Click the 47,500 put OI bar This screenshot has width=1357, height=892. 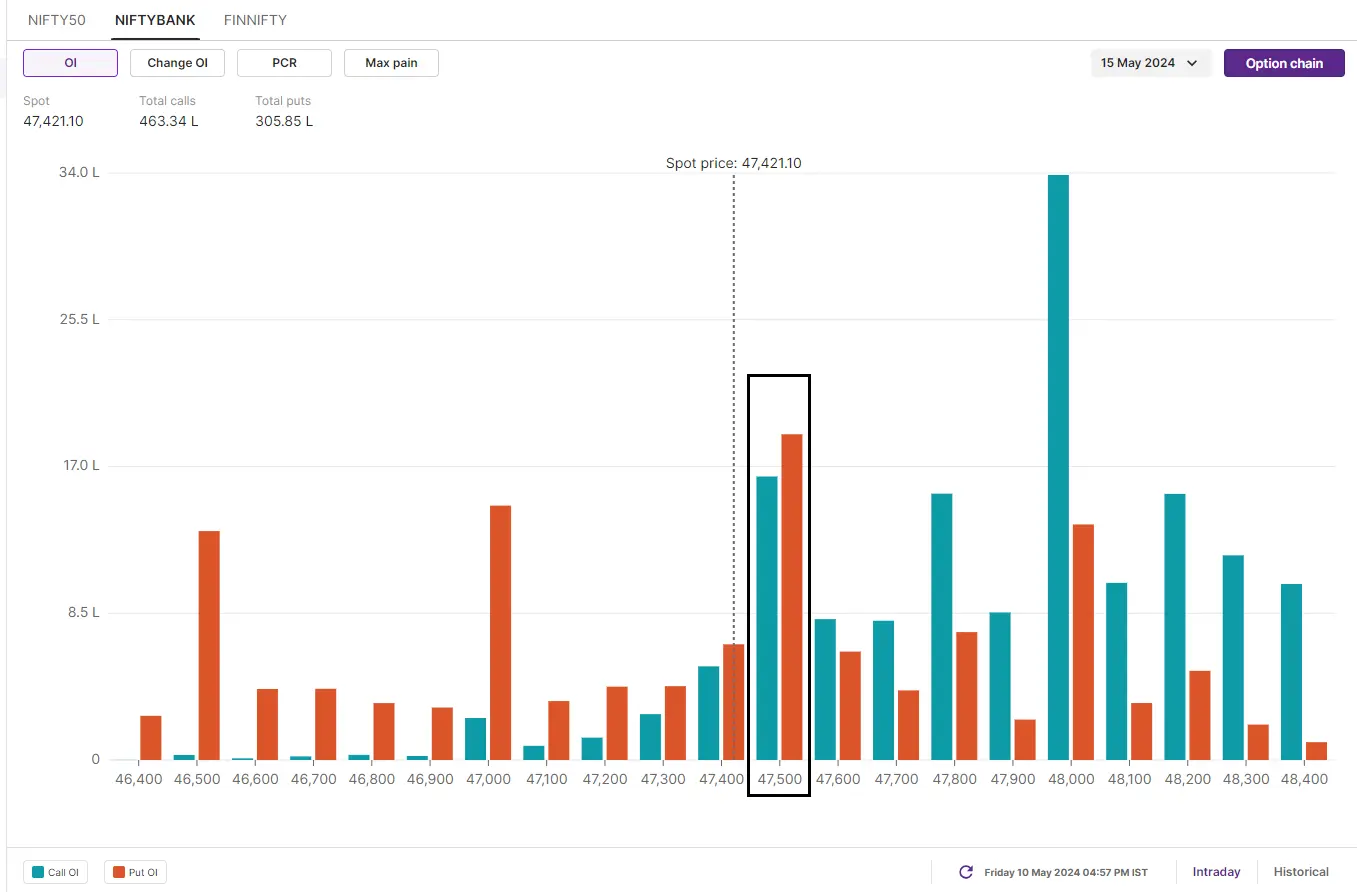(x=792, y=597)
